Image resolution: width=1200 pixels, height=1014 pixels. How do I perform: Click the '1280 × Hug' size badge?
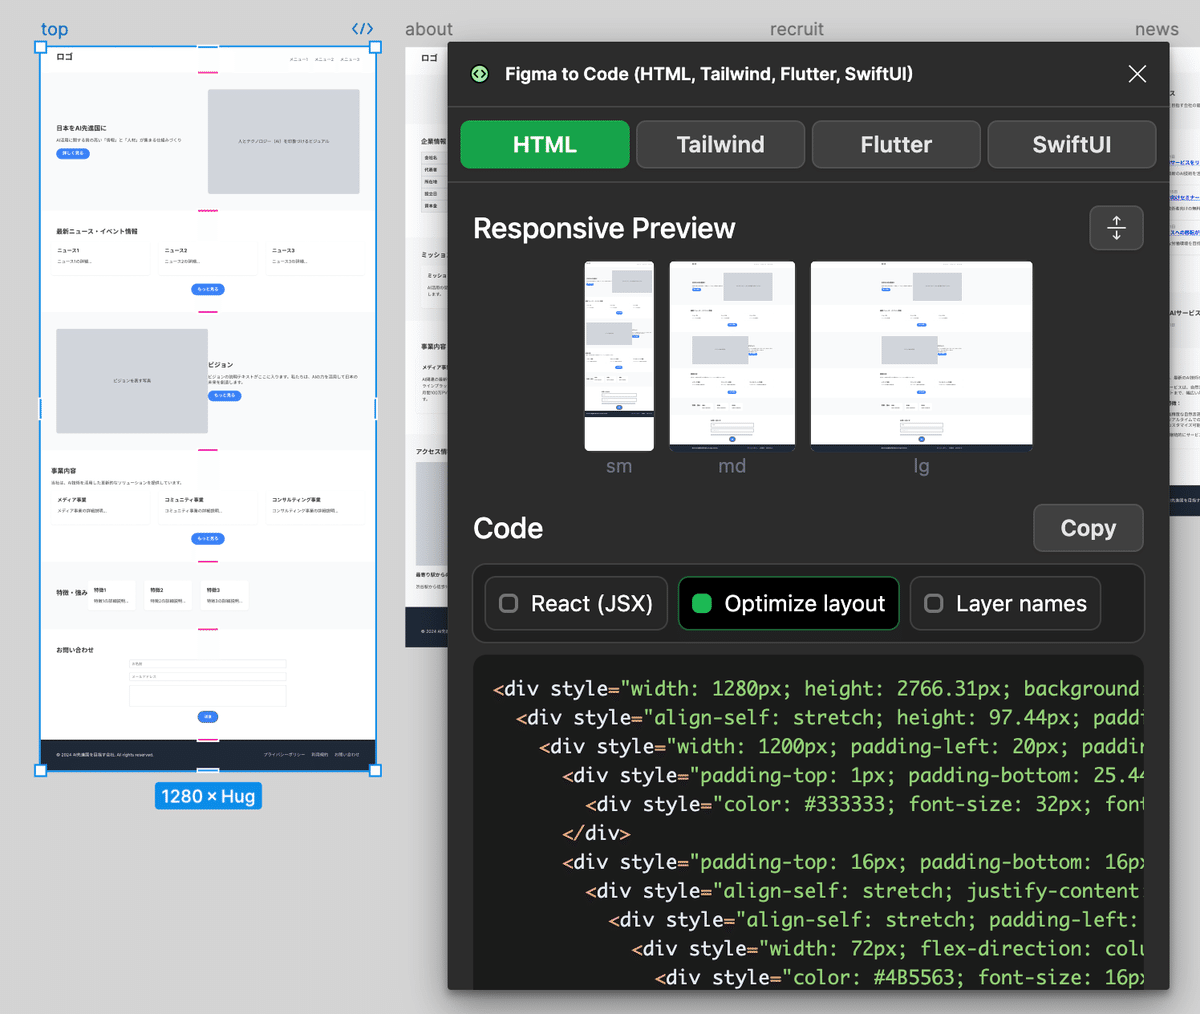tap(208, 796)
